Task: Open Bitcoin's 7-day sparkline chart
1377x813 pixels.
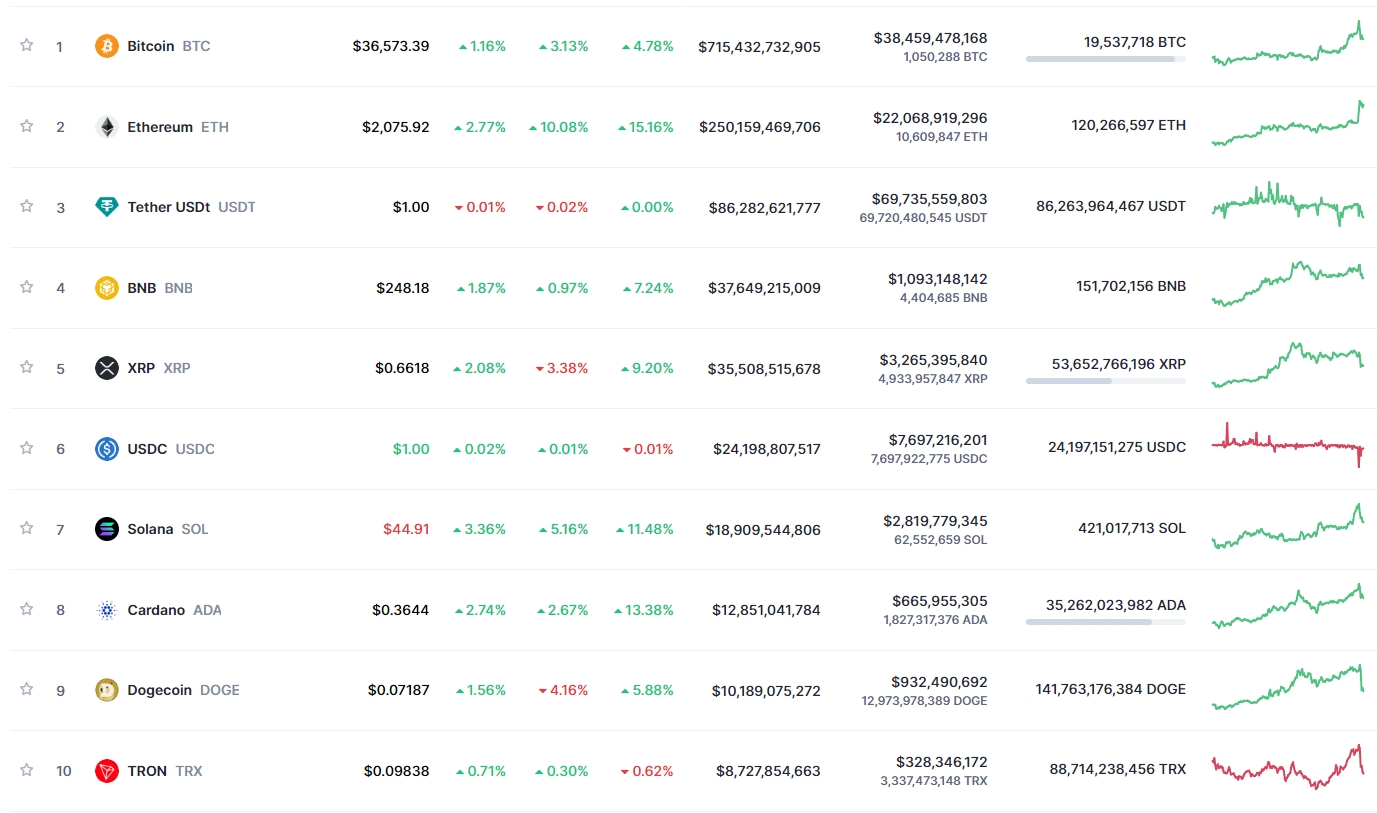Action: pos(1287,45)
